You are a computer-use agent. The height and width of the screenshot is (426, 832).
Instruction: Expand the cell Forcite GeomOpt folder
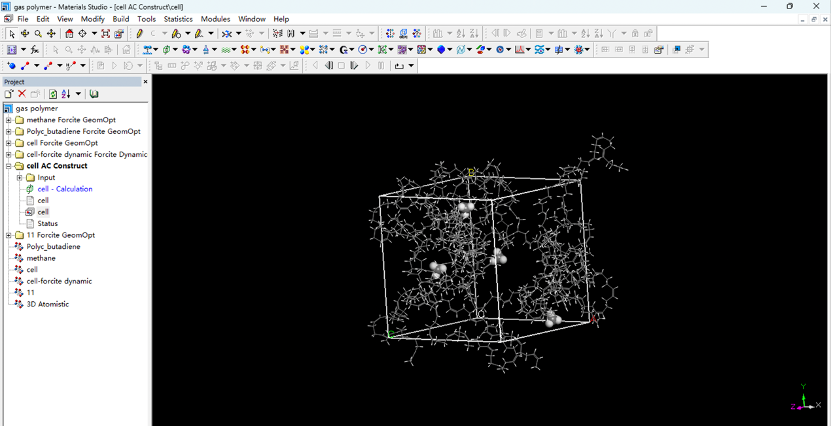(8, 143)
